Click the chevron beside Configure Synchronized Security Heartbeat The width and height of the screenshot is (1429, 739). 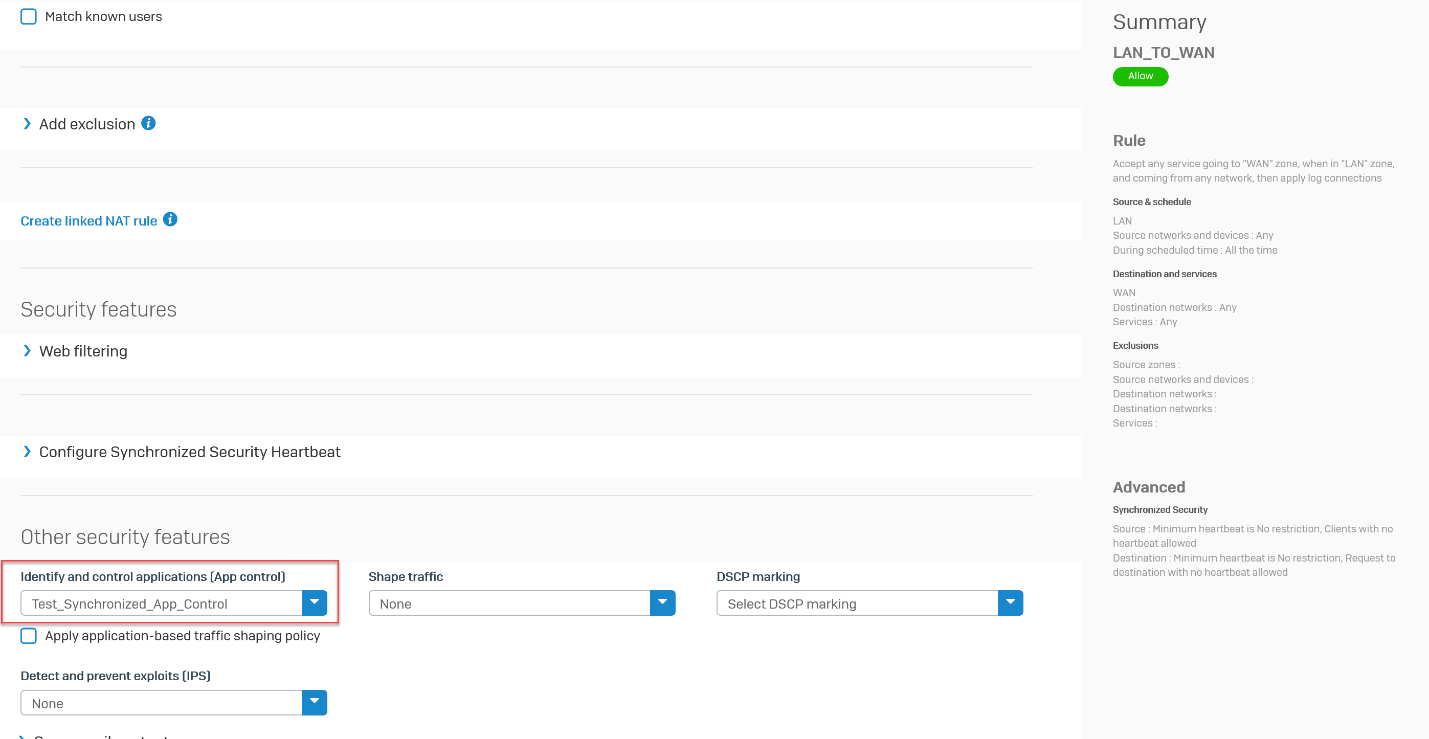pos(26,452)
